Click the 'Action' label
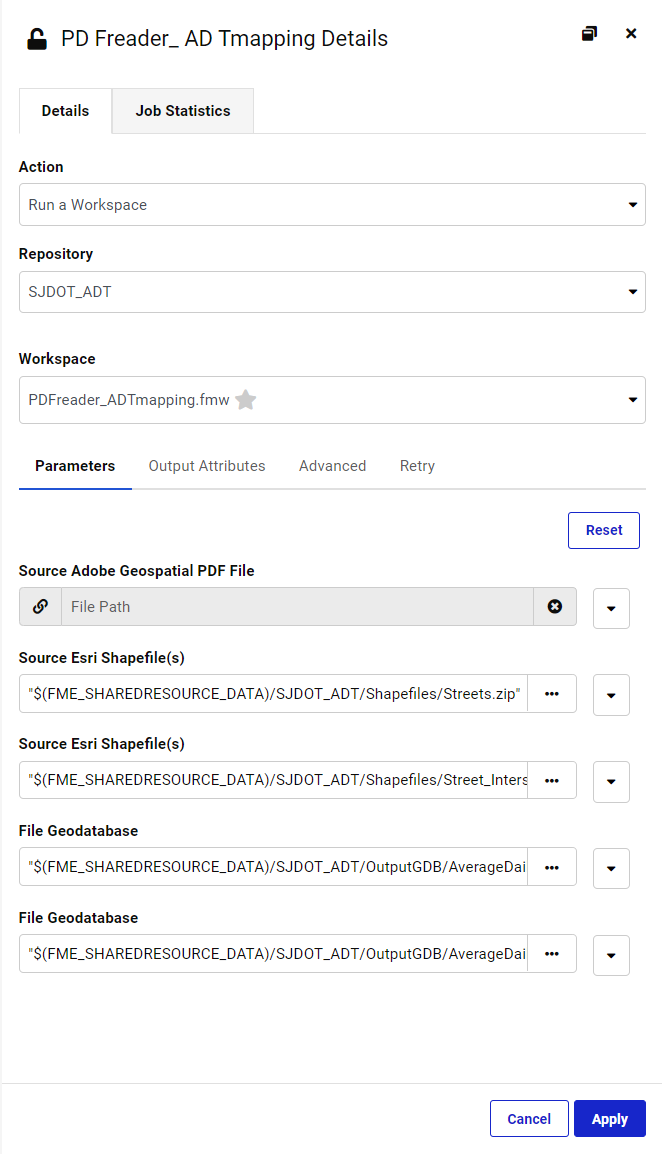 click(x=41, y=167)
